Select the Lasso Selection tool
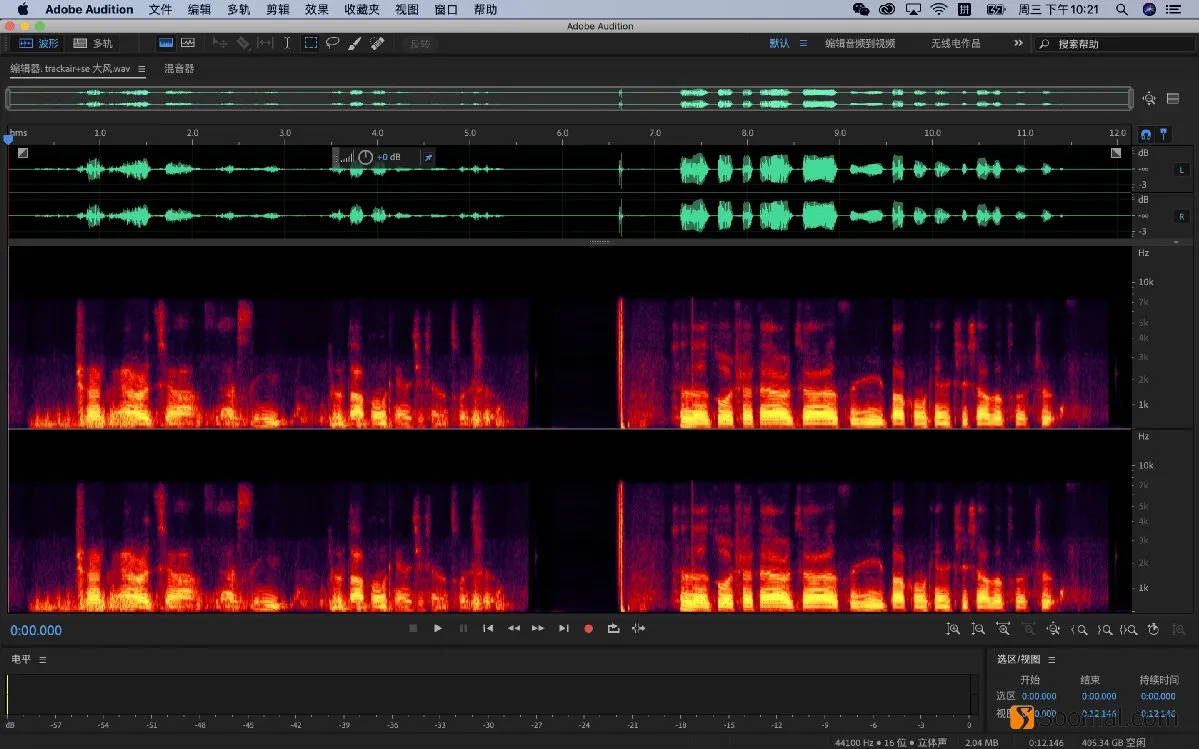The image size is (1199, 749). pos(333,44)
